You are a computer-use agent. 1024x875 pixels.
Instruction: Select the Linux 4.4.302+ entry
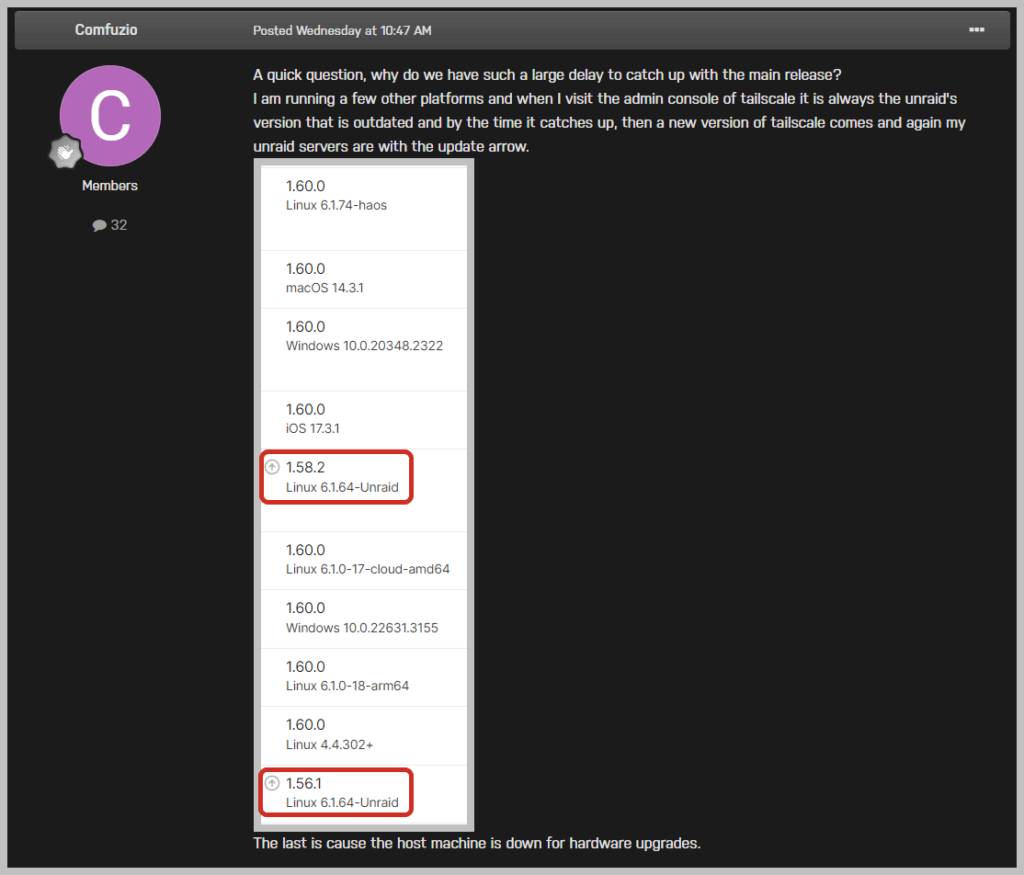pos(364,735)
